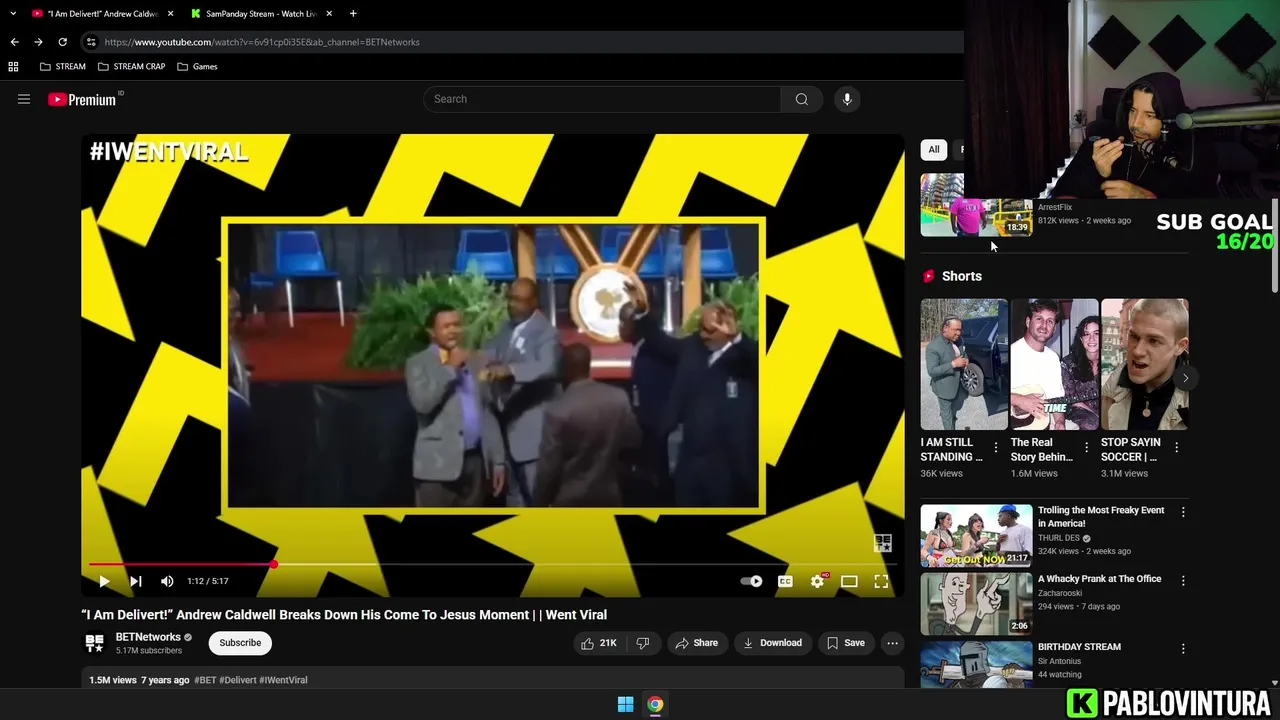This screenshot has width=1280, height=720.
Task: Close the I Am Delivert tab
Action: [170, 14]
